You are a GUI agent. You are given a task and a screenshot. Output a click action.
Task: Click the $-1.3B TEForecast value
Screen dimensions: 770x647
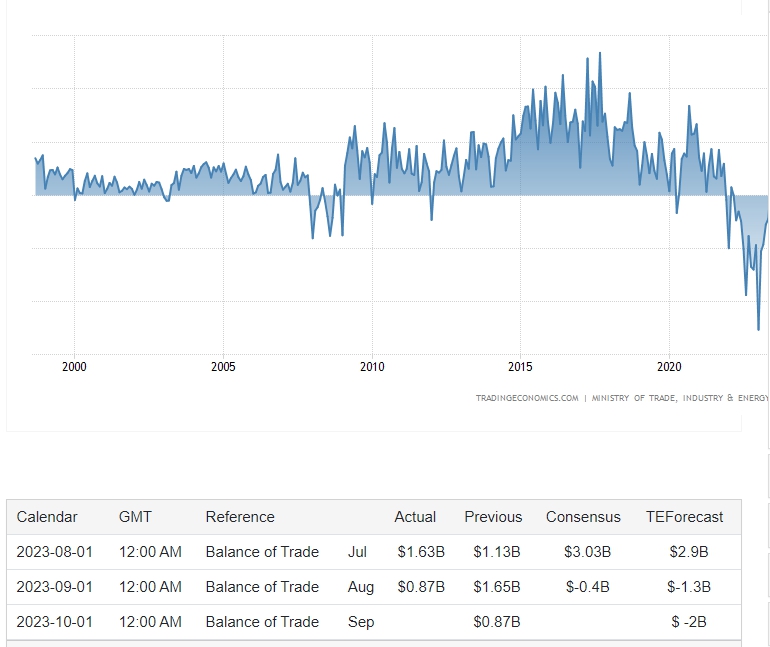click(688, 587)
